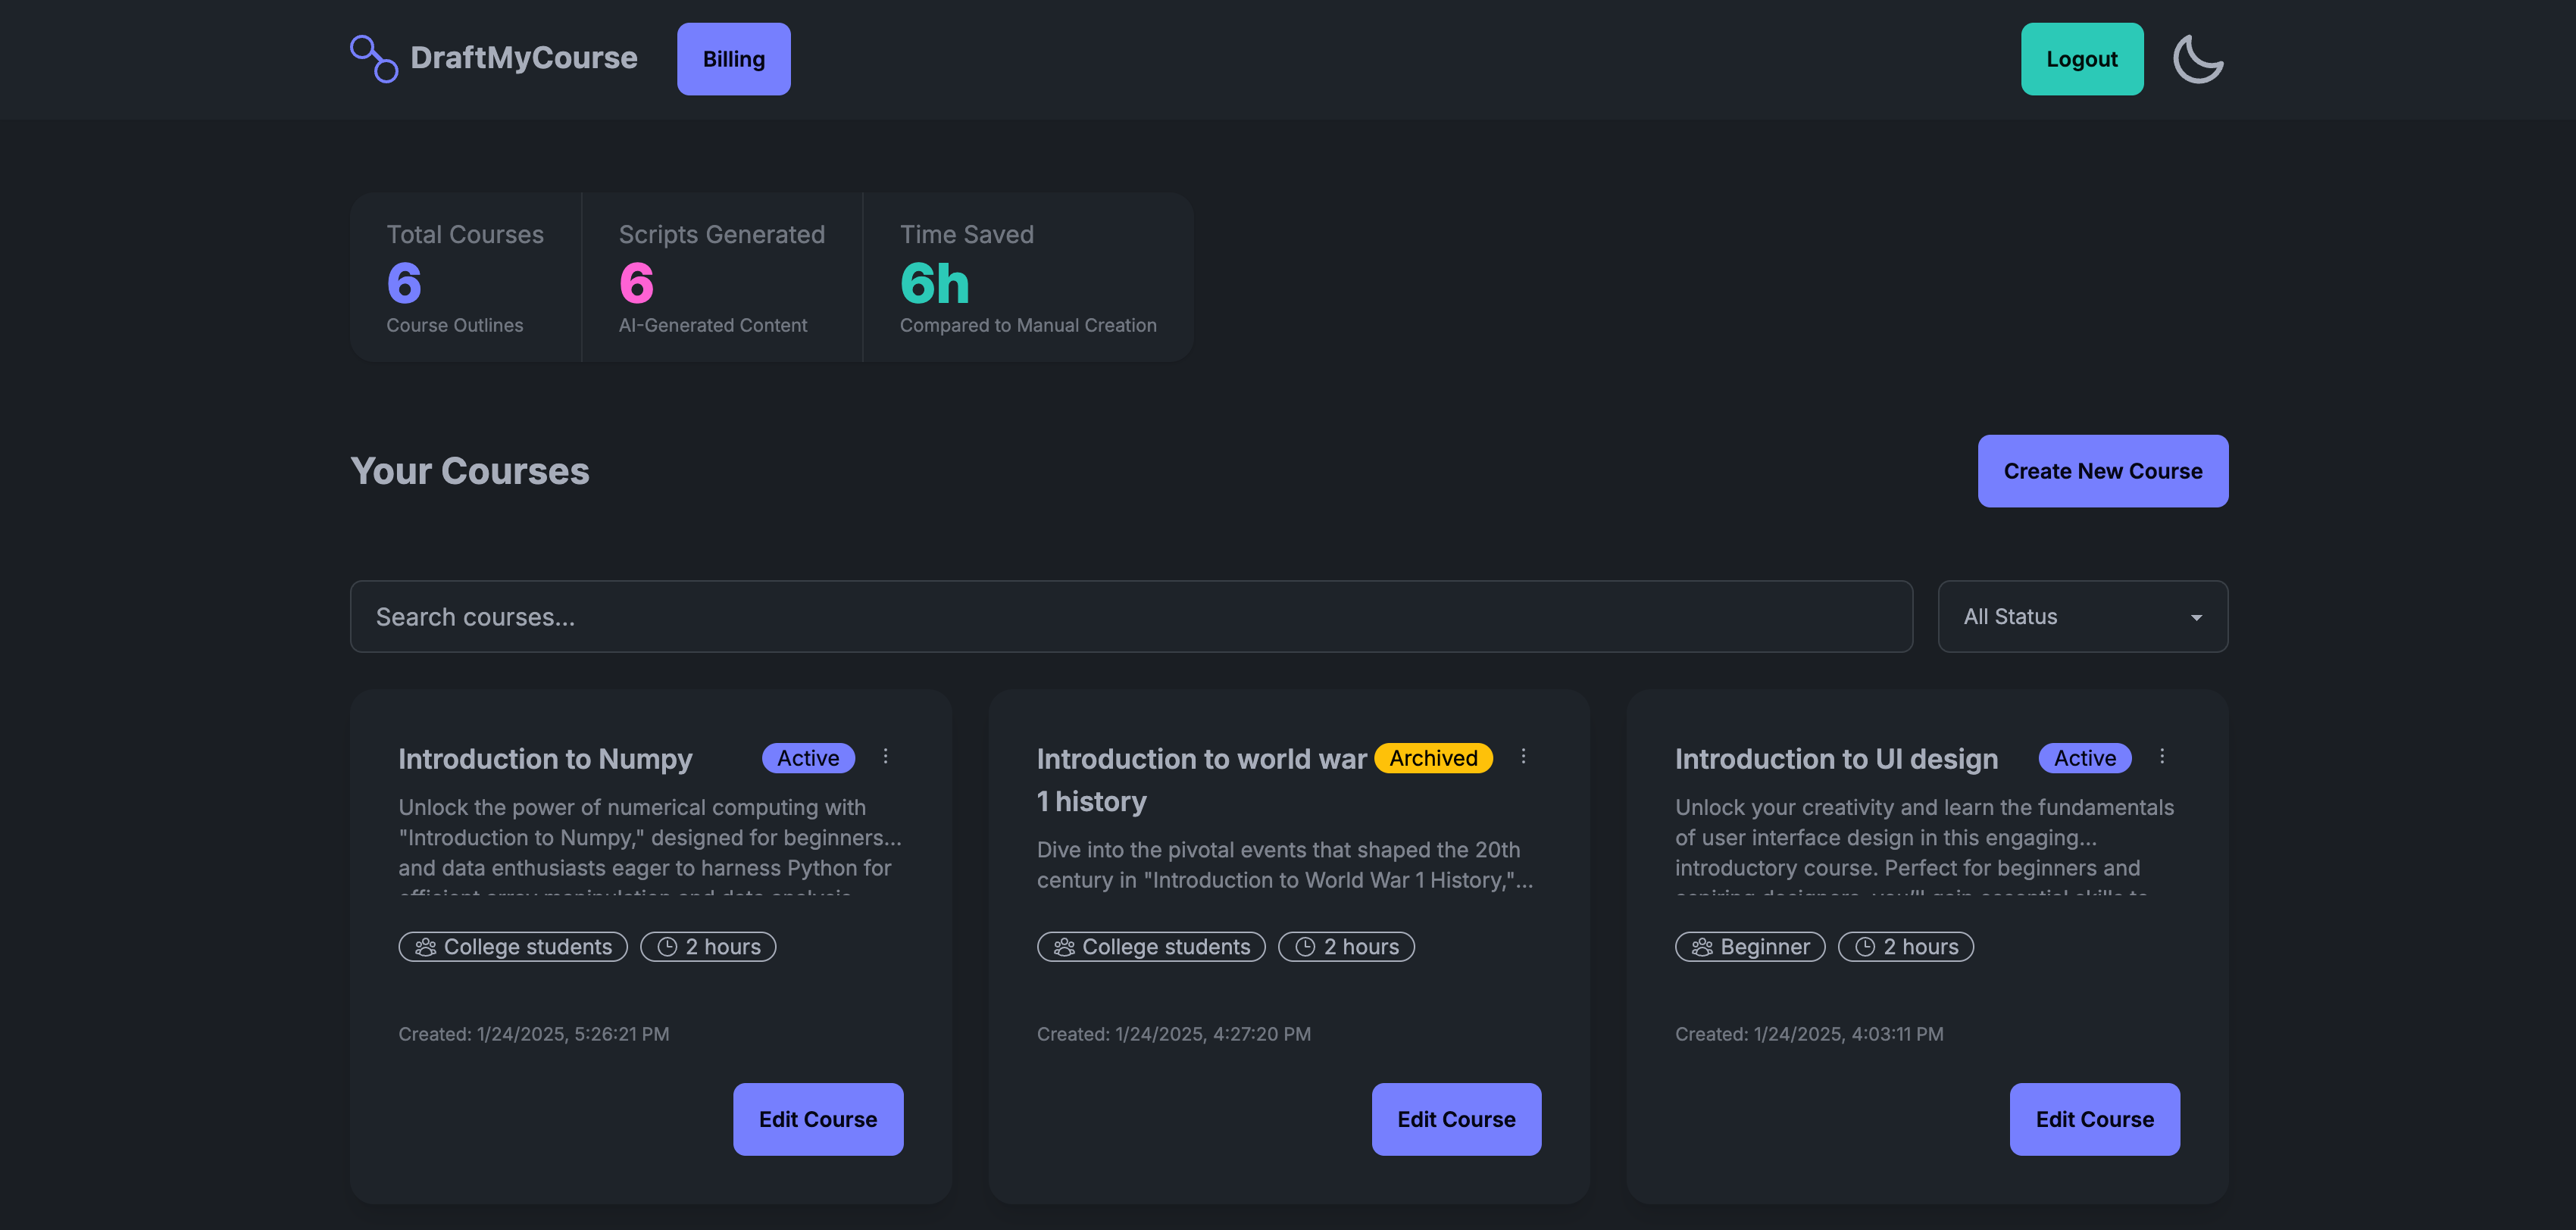Open the Numpy course three-dot menu

[x=885, y=757]
